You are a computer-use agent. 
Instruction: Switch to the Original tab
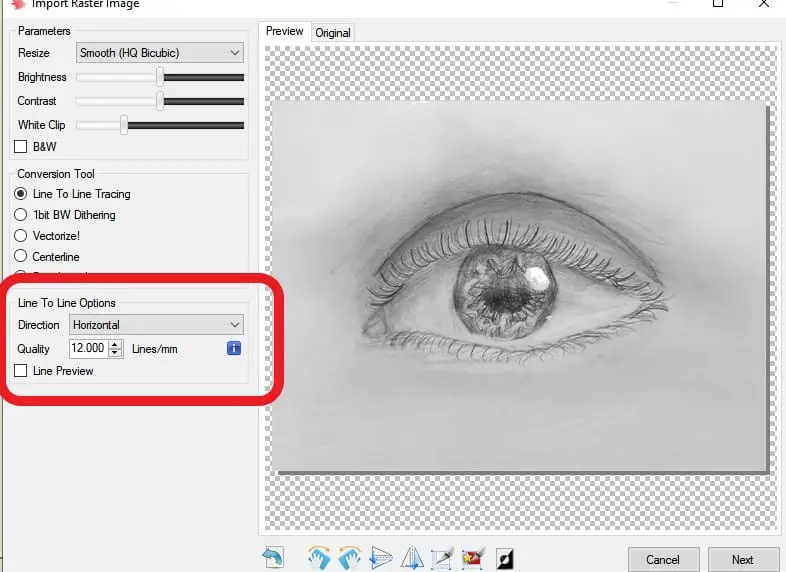tap(333, 33)
